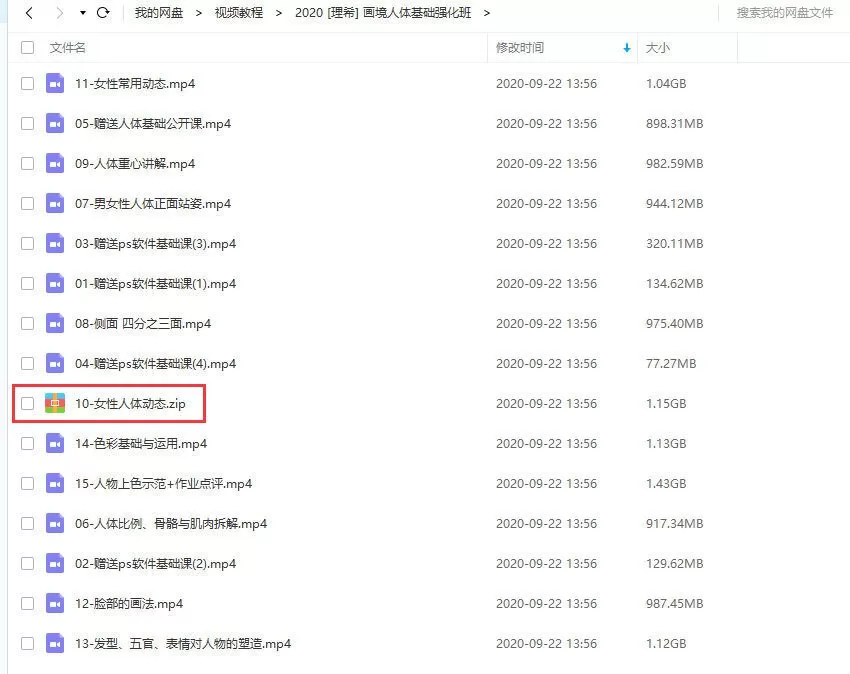Click the 搜索我的网盘文件 search box
The image size is (850, 674).
784,13
